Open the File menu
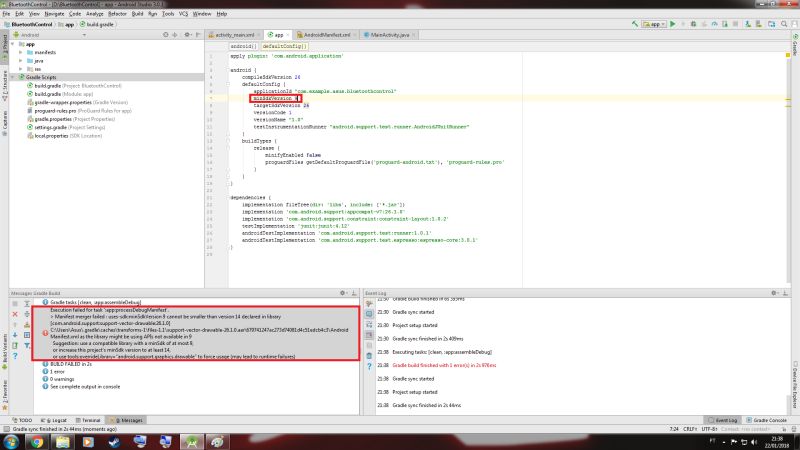This screenshot has height=450, width=800. click(6, 14)
